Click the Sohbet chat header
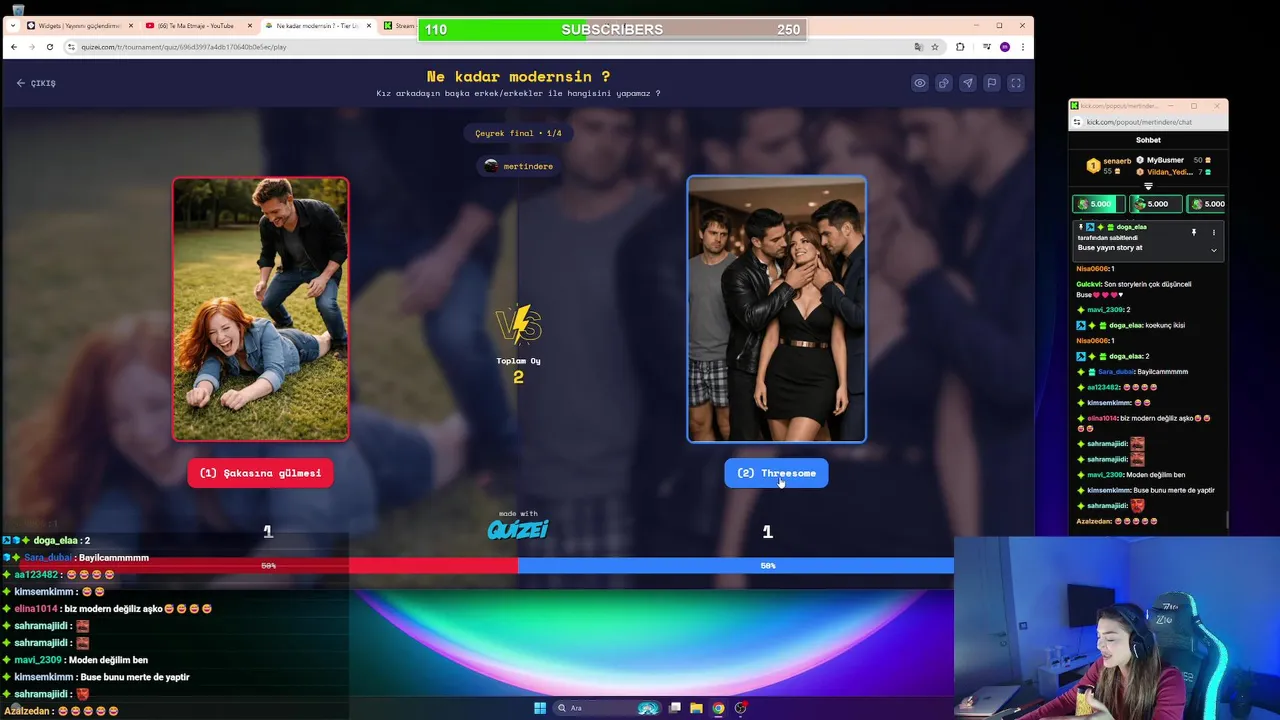The width and height of the screenshot is (1280, 720). click(1148, 140)
